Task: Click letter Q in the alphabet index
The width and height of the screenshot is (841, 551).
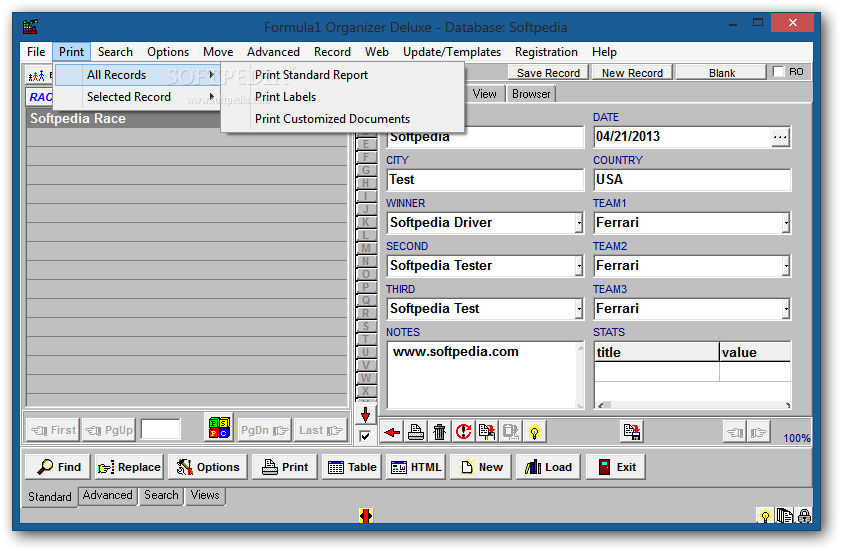Action: [366, 300]
